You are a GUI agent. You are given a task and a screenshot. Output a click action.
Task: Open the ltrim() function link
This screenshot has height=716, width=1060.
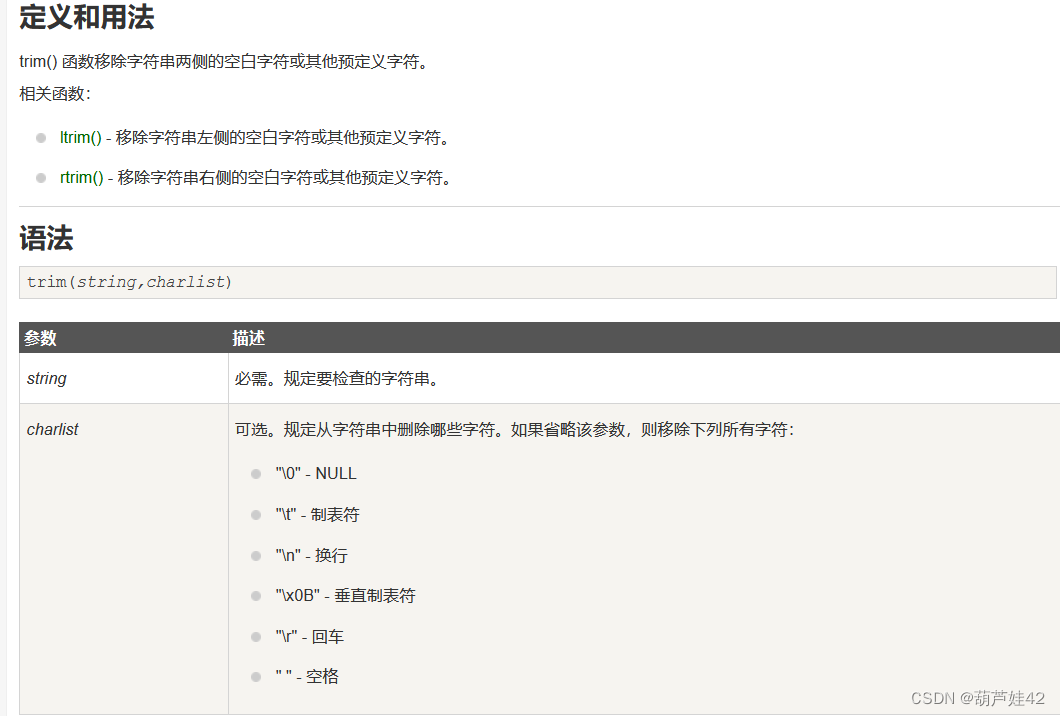(79, 137)
